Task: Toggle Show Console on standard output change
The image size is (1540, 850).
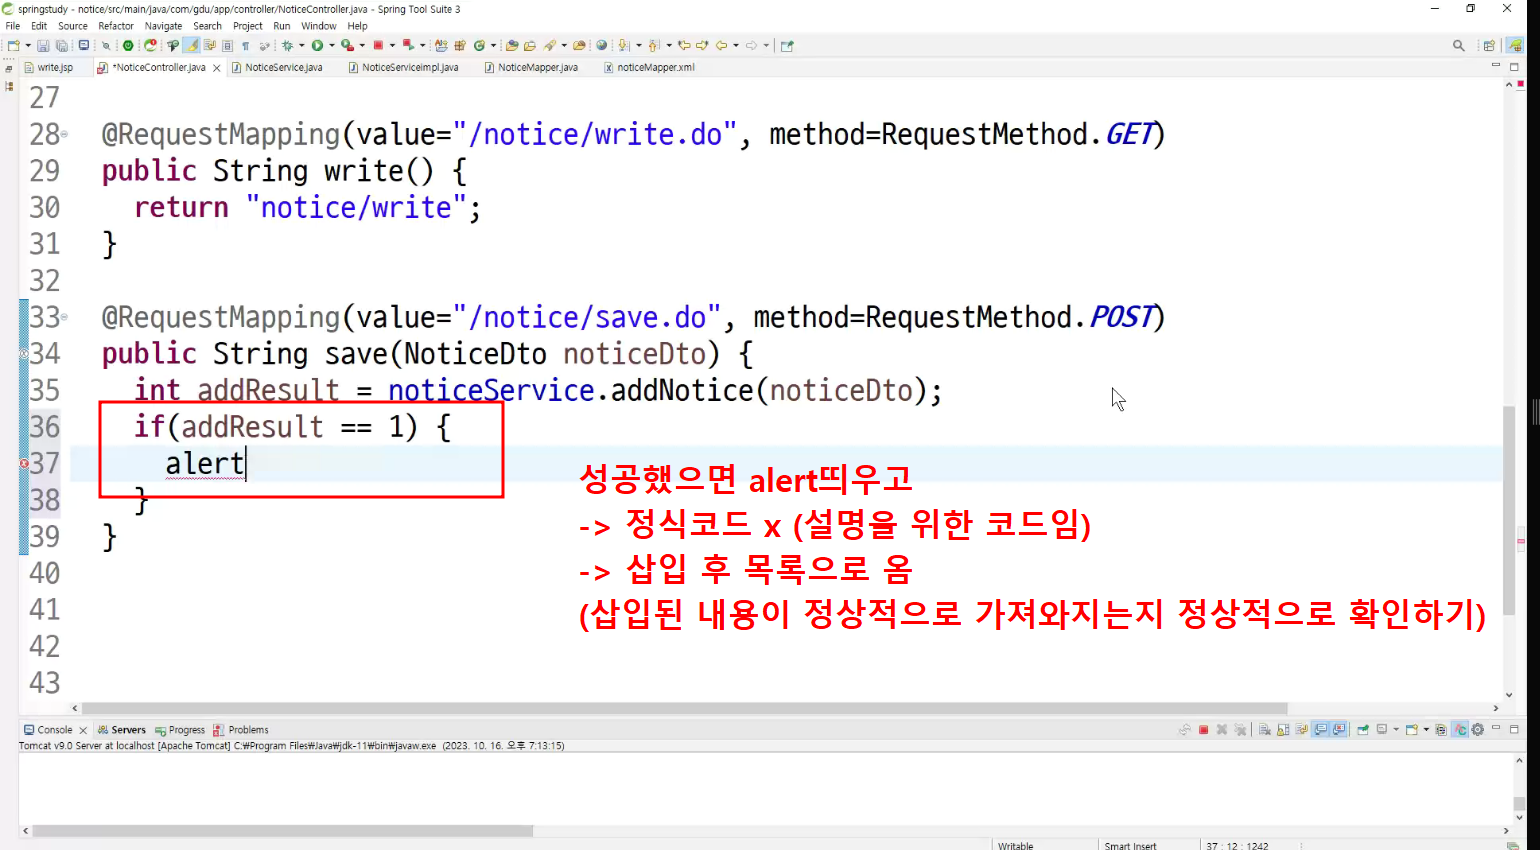Action: tap(1321, 730)
